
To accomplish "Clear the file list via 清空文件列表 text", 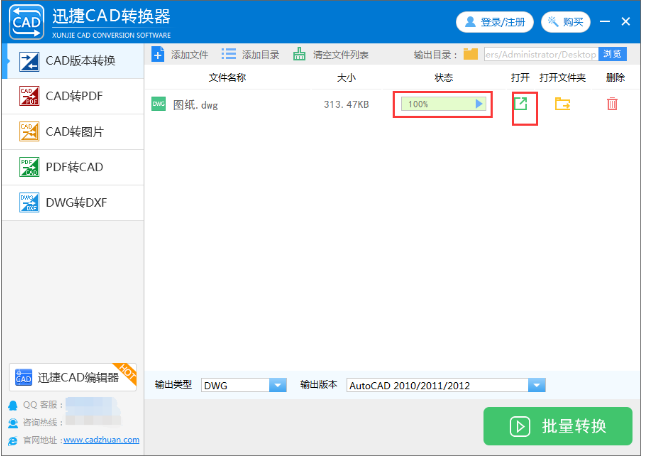I will (340, 54).
